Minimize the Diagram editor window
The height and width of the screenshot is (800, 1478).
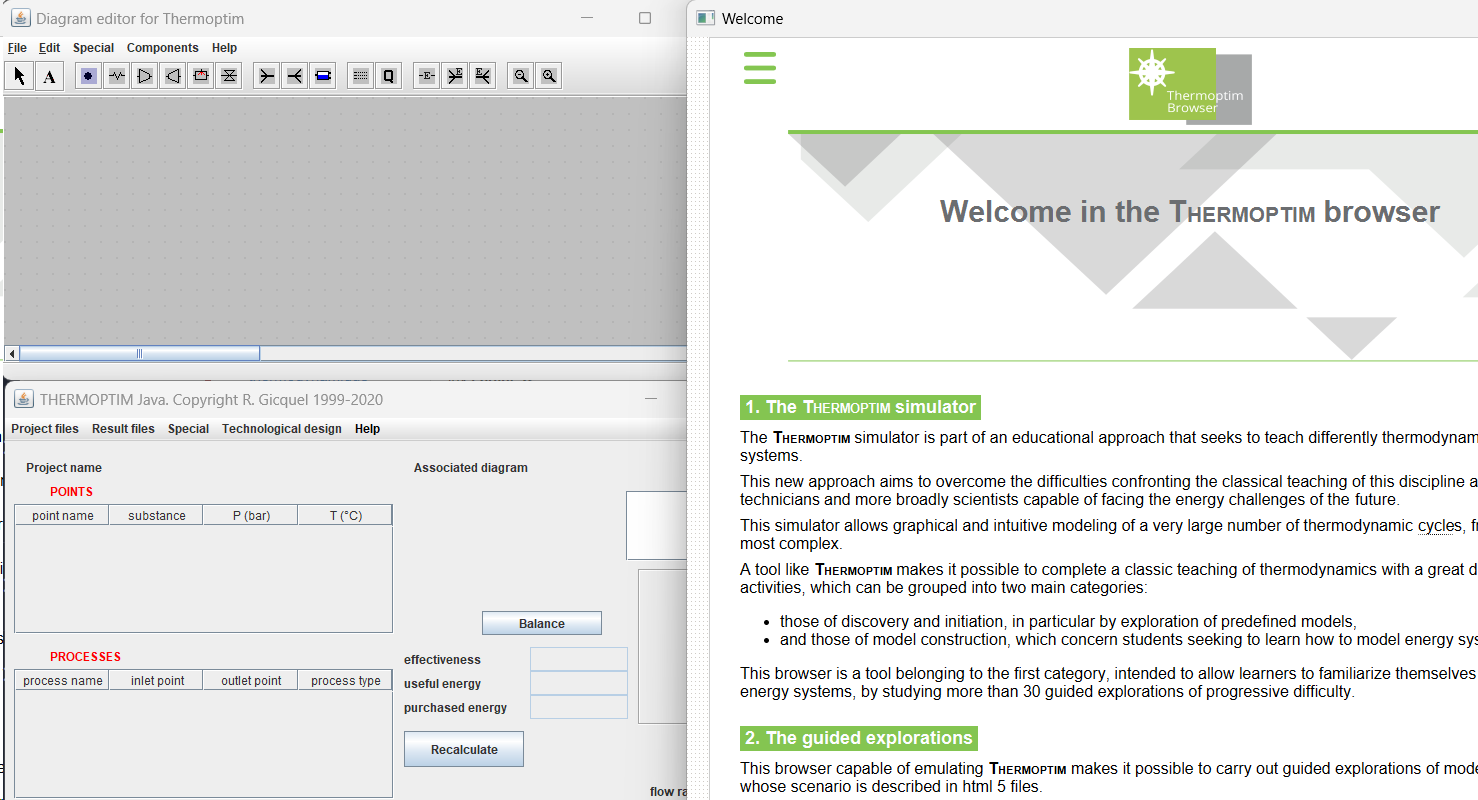588,18
